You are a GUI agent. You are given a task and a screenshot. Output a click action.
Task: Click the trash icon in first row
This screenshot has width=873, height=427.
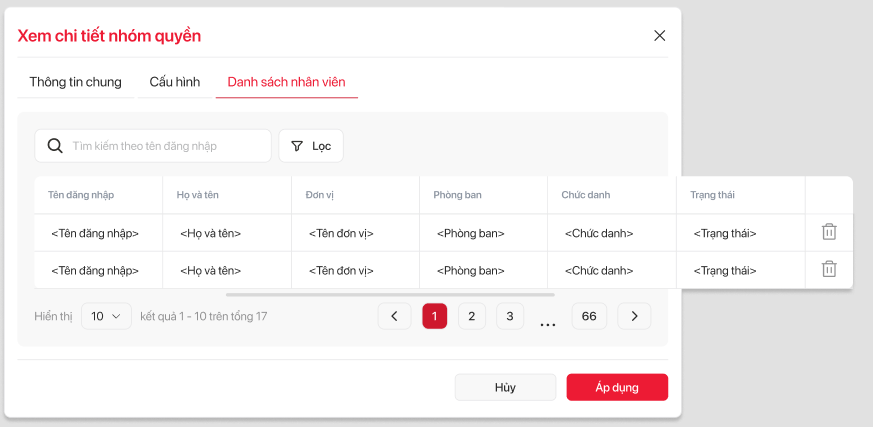[828, 232]
